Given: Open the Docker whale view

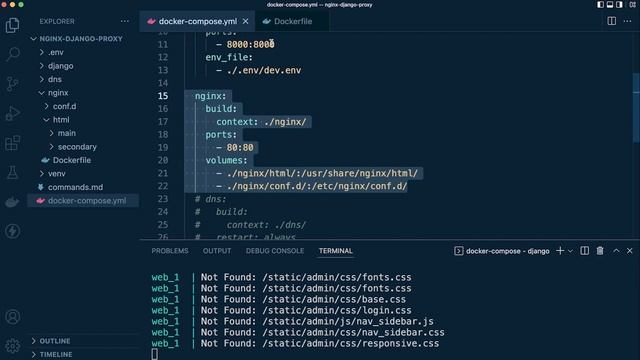Looking at the screenshot, I should coord(13,202).
